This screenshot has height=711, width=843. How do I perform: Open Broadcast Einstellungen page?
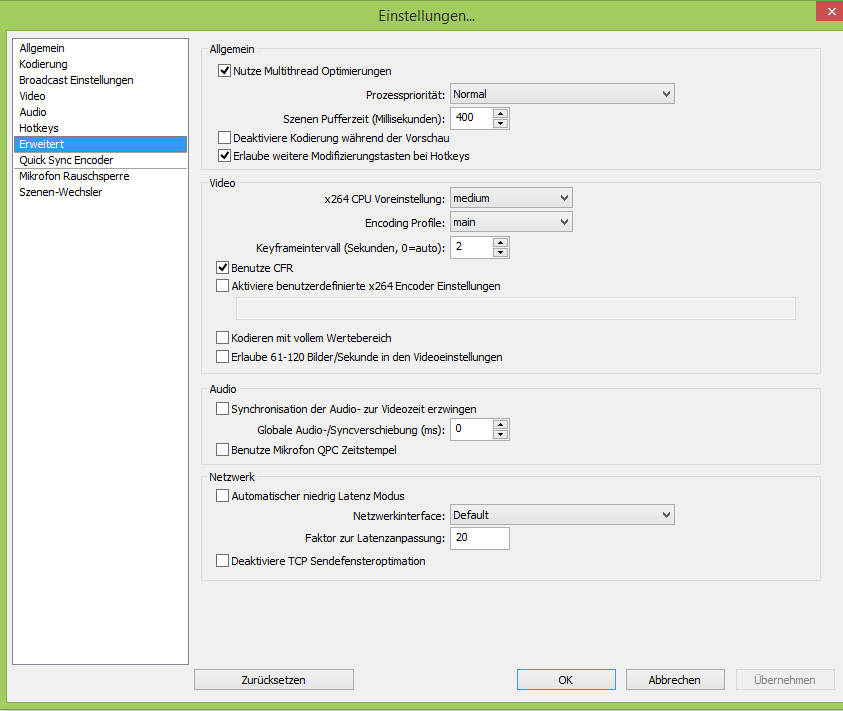(x=100, y=80)
